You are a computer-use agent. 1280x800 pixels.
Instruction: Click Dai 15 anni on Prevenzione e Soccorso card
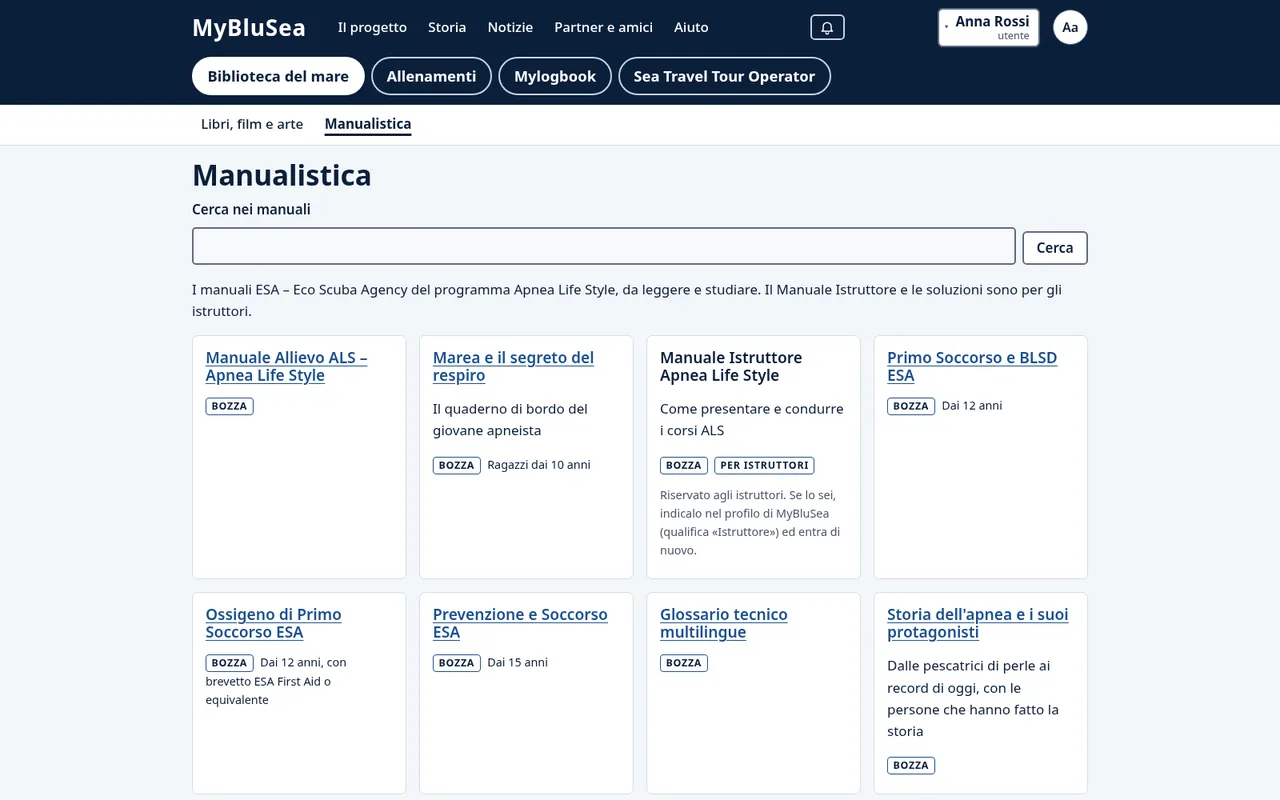[518, 663]
